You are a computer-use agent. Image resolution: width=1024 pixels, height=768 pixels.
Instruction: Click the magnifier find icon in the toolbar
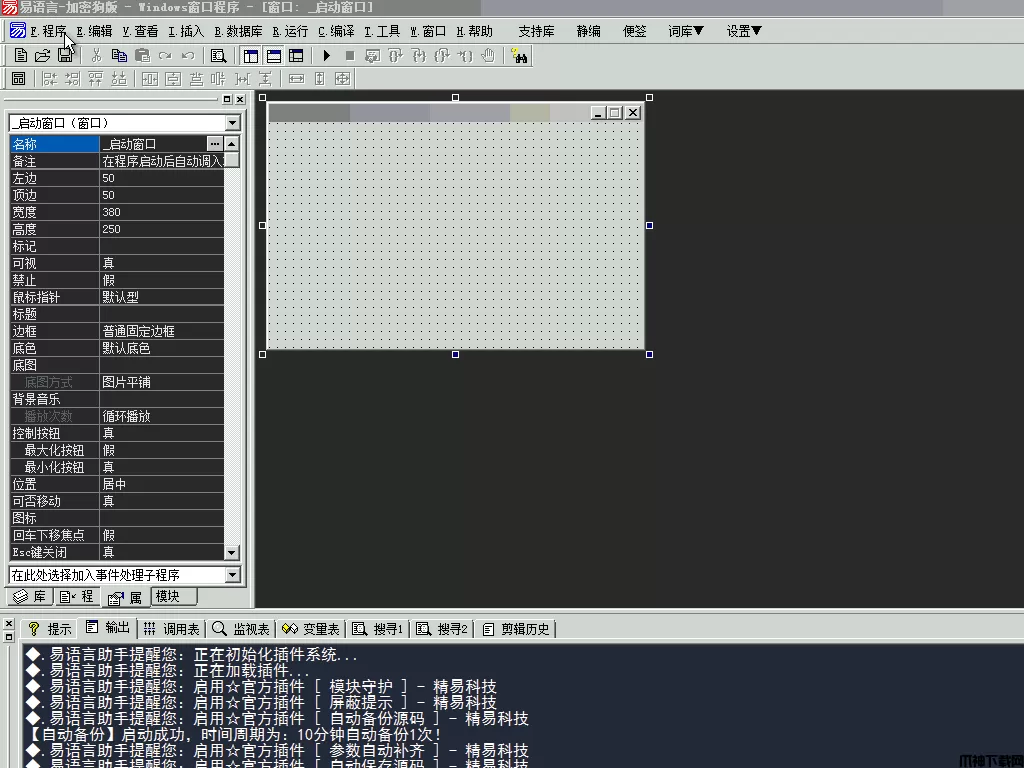tap(218, 56)
